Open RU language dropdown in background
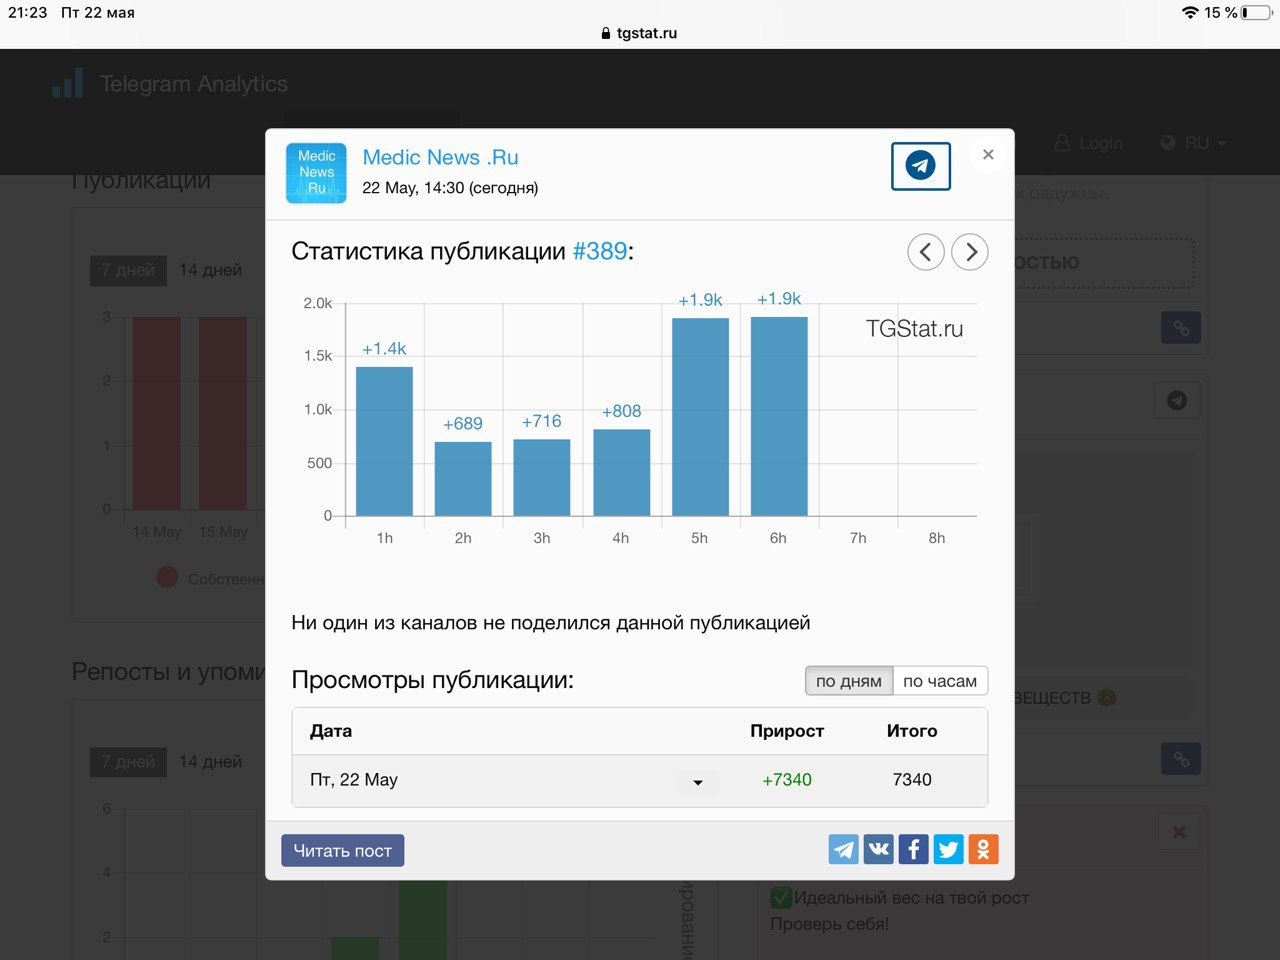The width and height of the screenshot is (1280, 960). coord(1193,143)
